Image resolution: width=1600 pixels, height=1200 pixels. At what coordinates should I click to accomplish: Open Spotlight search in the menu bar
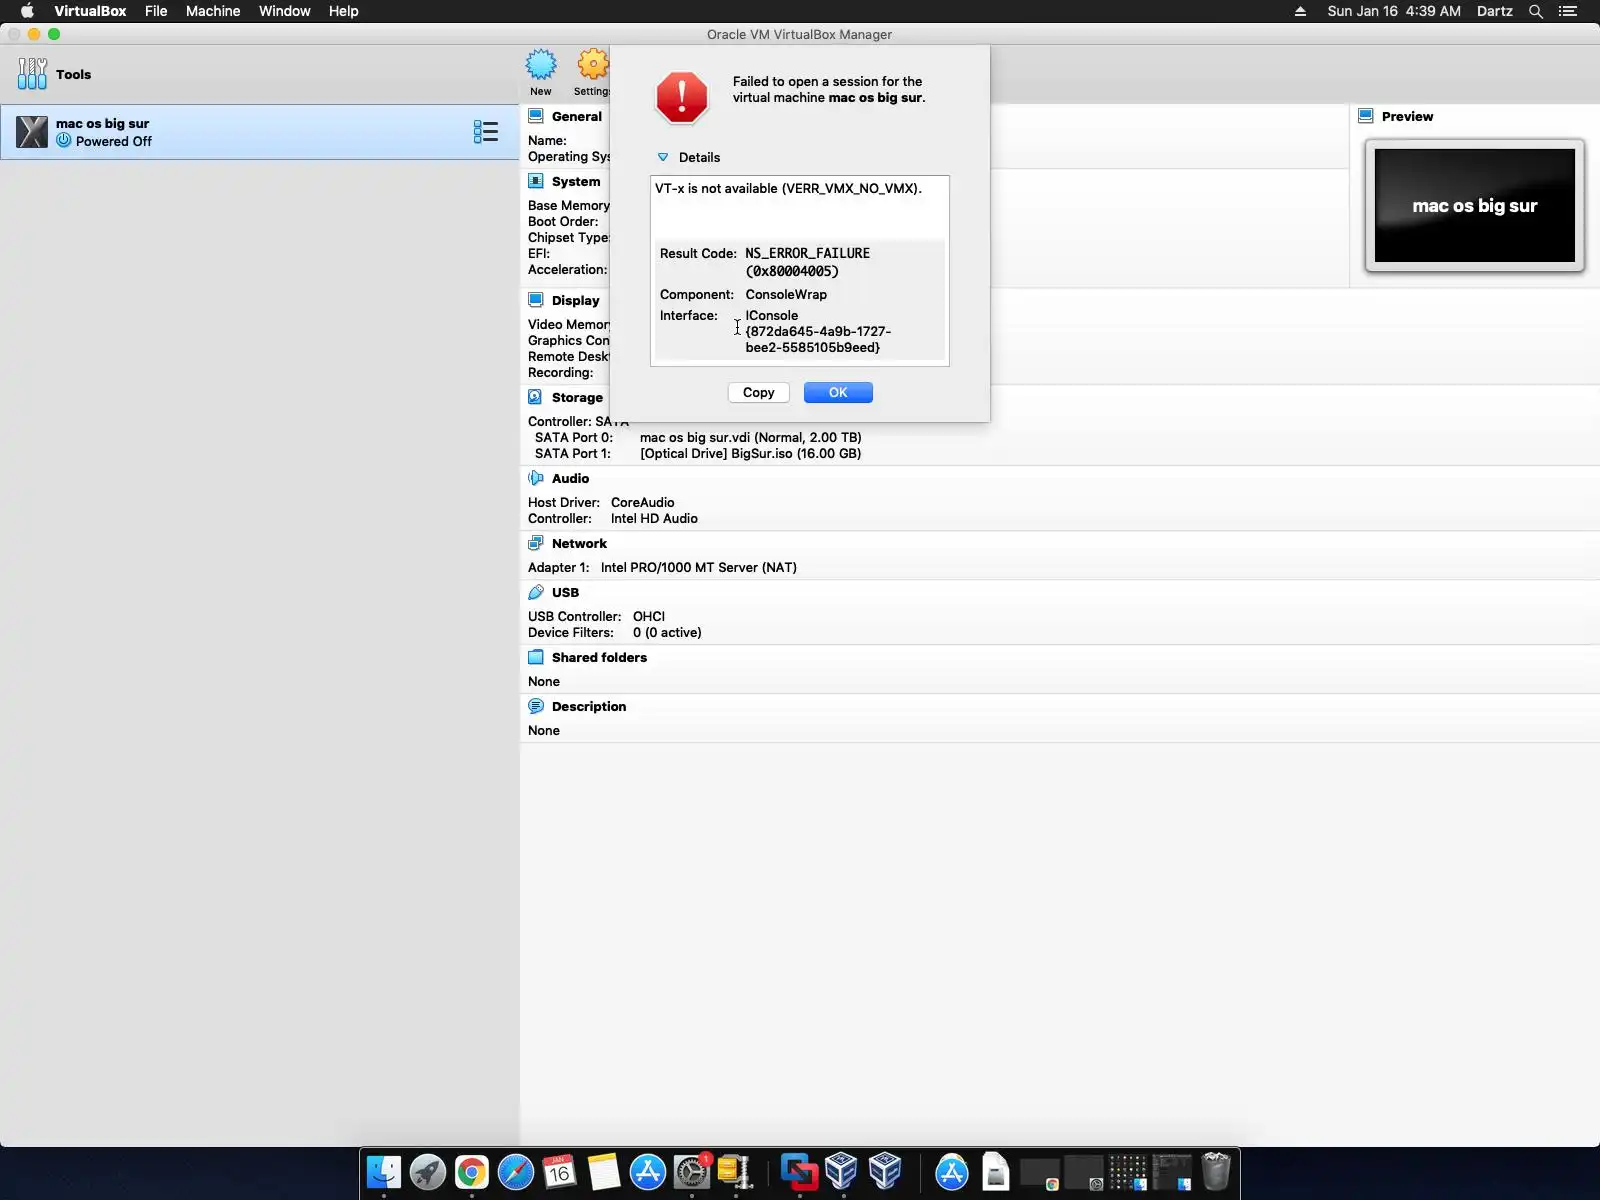tap(1536, 11)
